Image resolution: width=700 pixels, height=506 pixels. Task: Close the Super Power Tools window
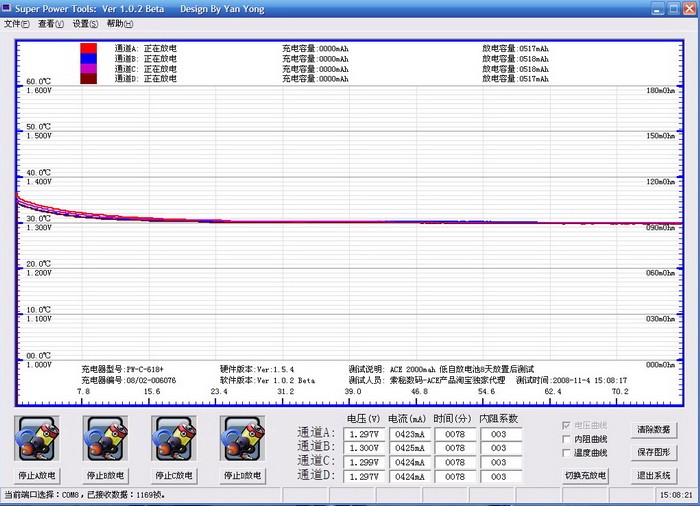coord(690,8)
